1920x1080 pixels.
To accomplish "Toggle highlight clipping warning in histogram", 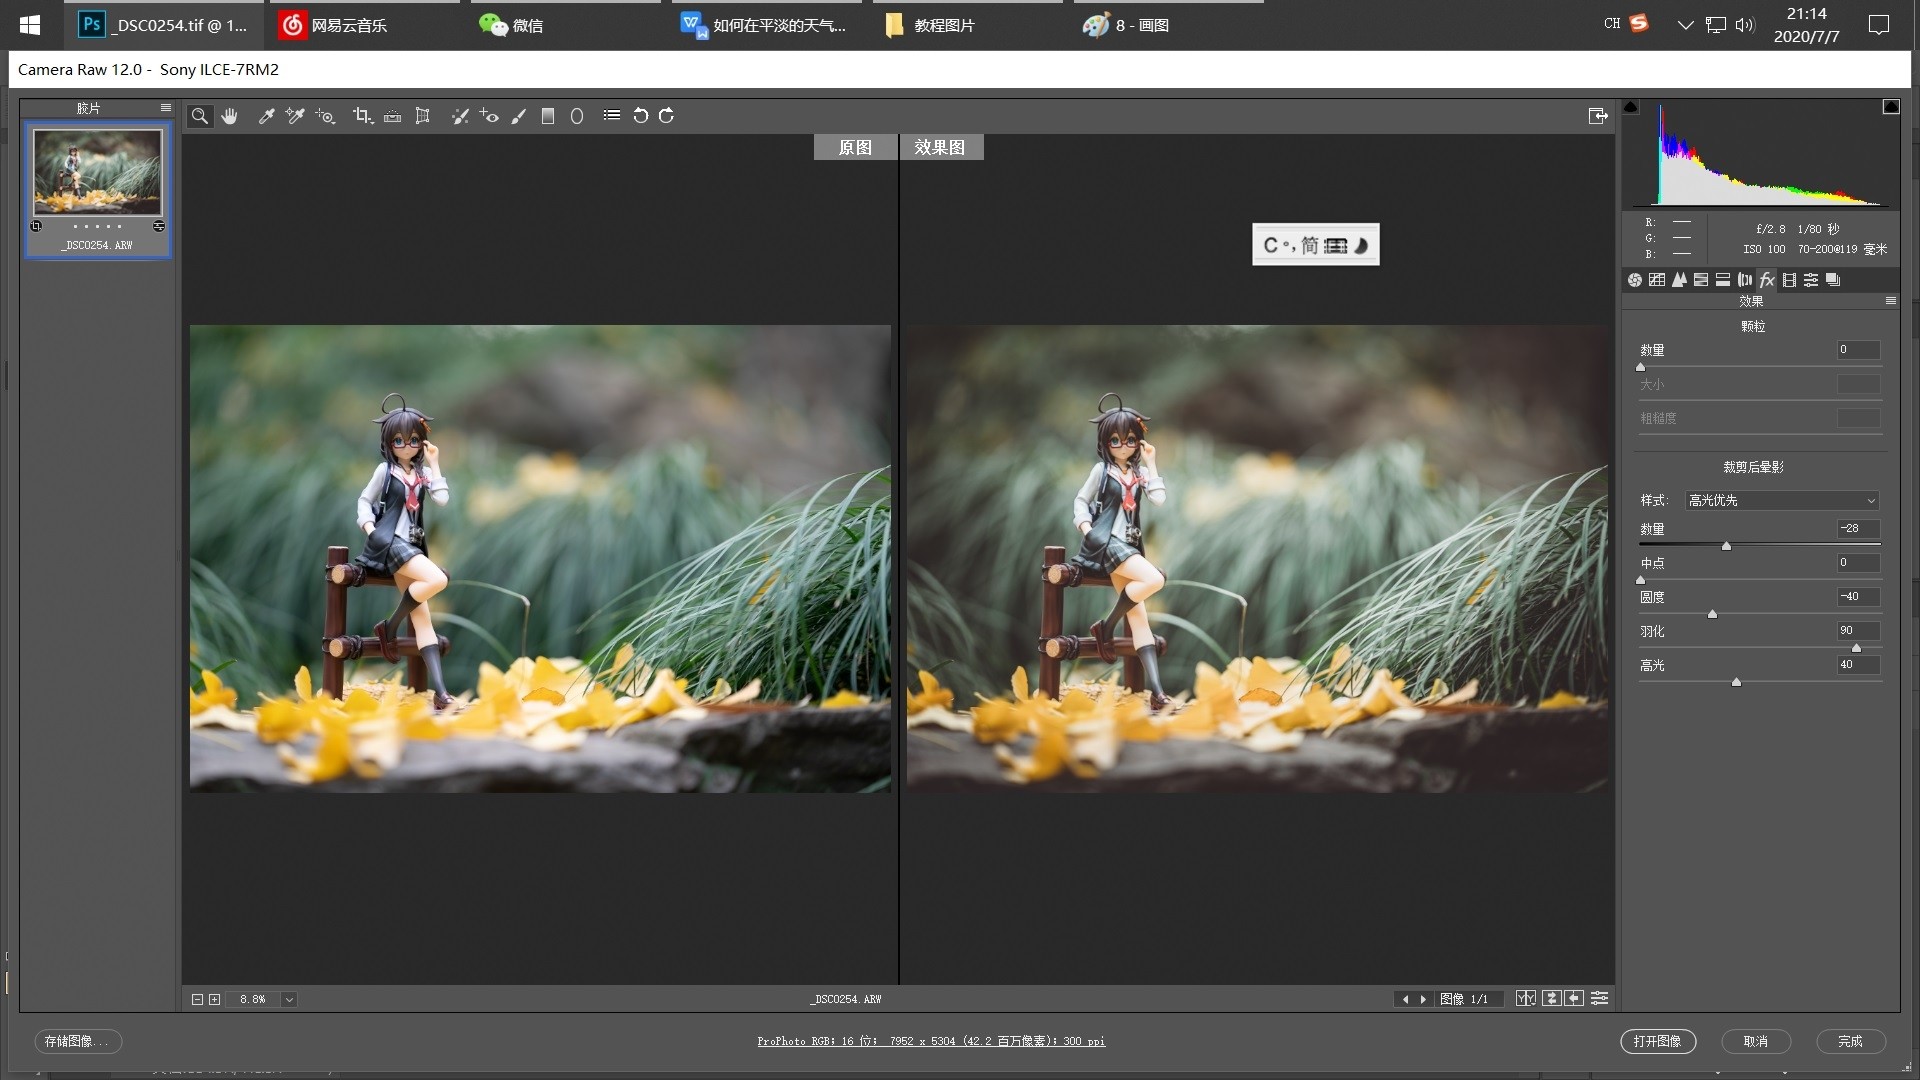I will coord(1890,108).
